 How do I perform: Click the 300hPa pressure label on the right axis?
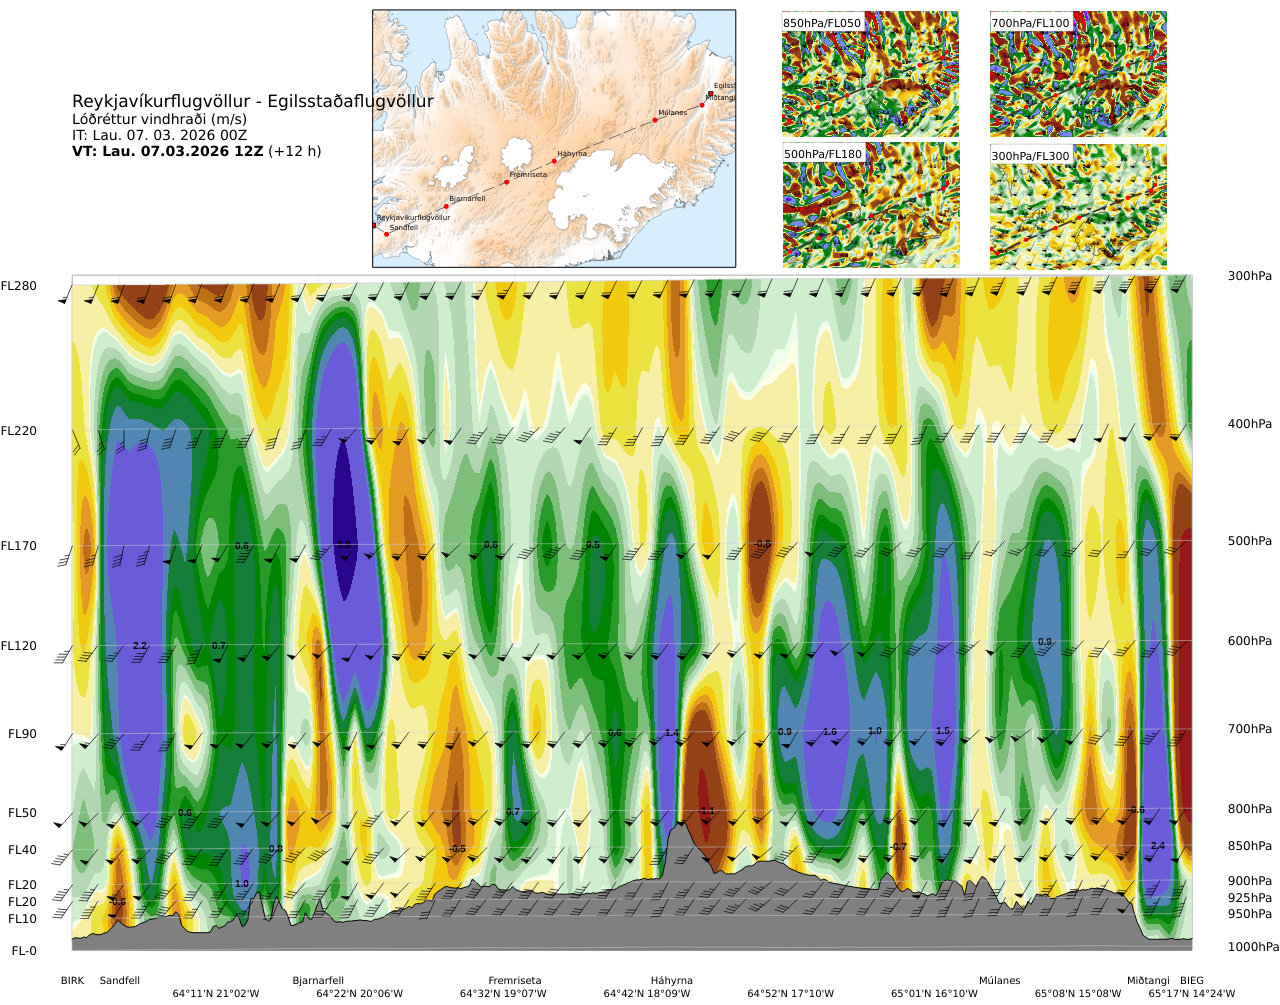coord(1250,276)
